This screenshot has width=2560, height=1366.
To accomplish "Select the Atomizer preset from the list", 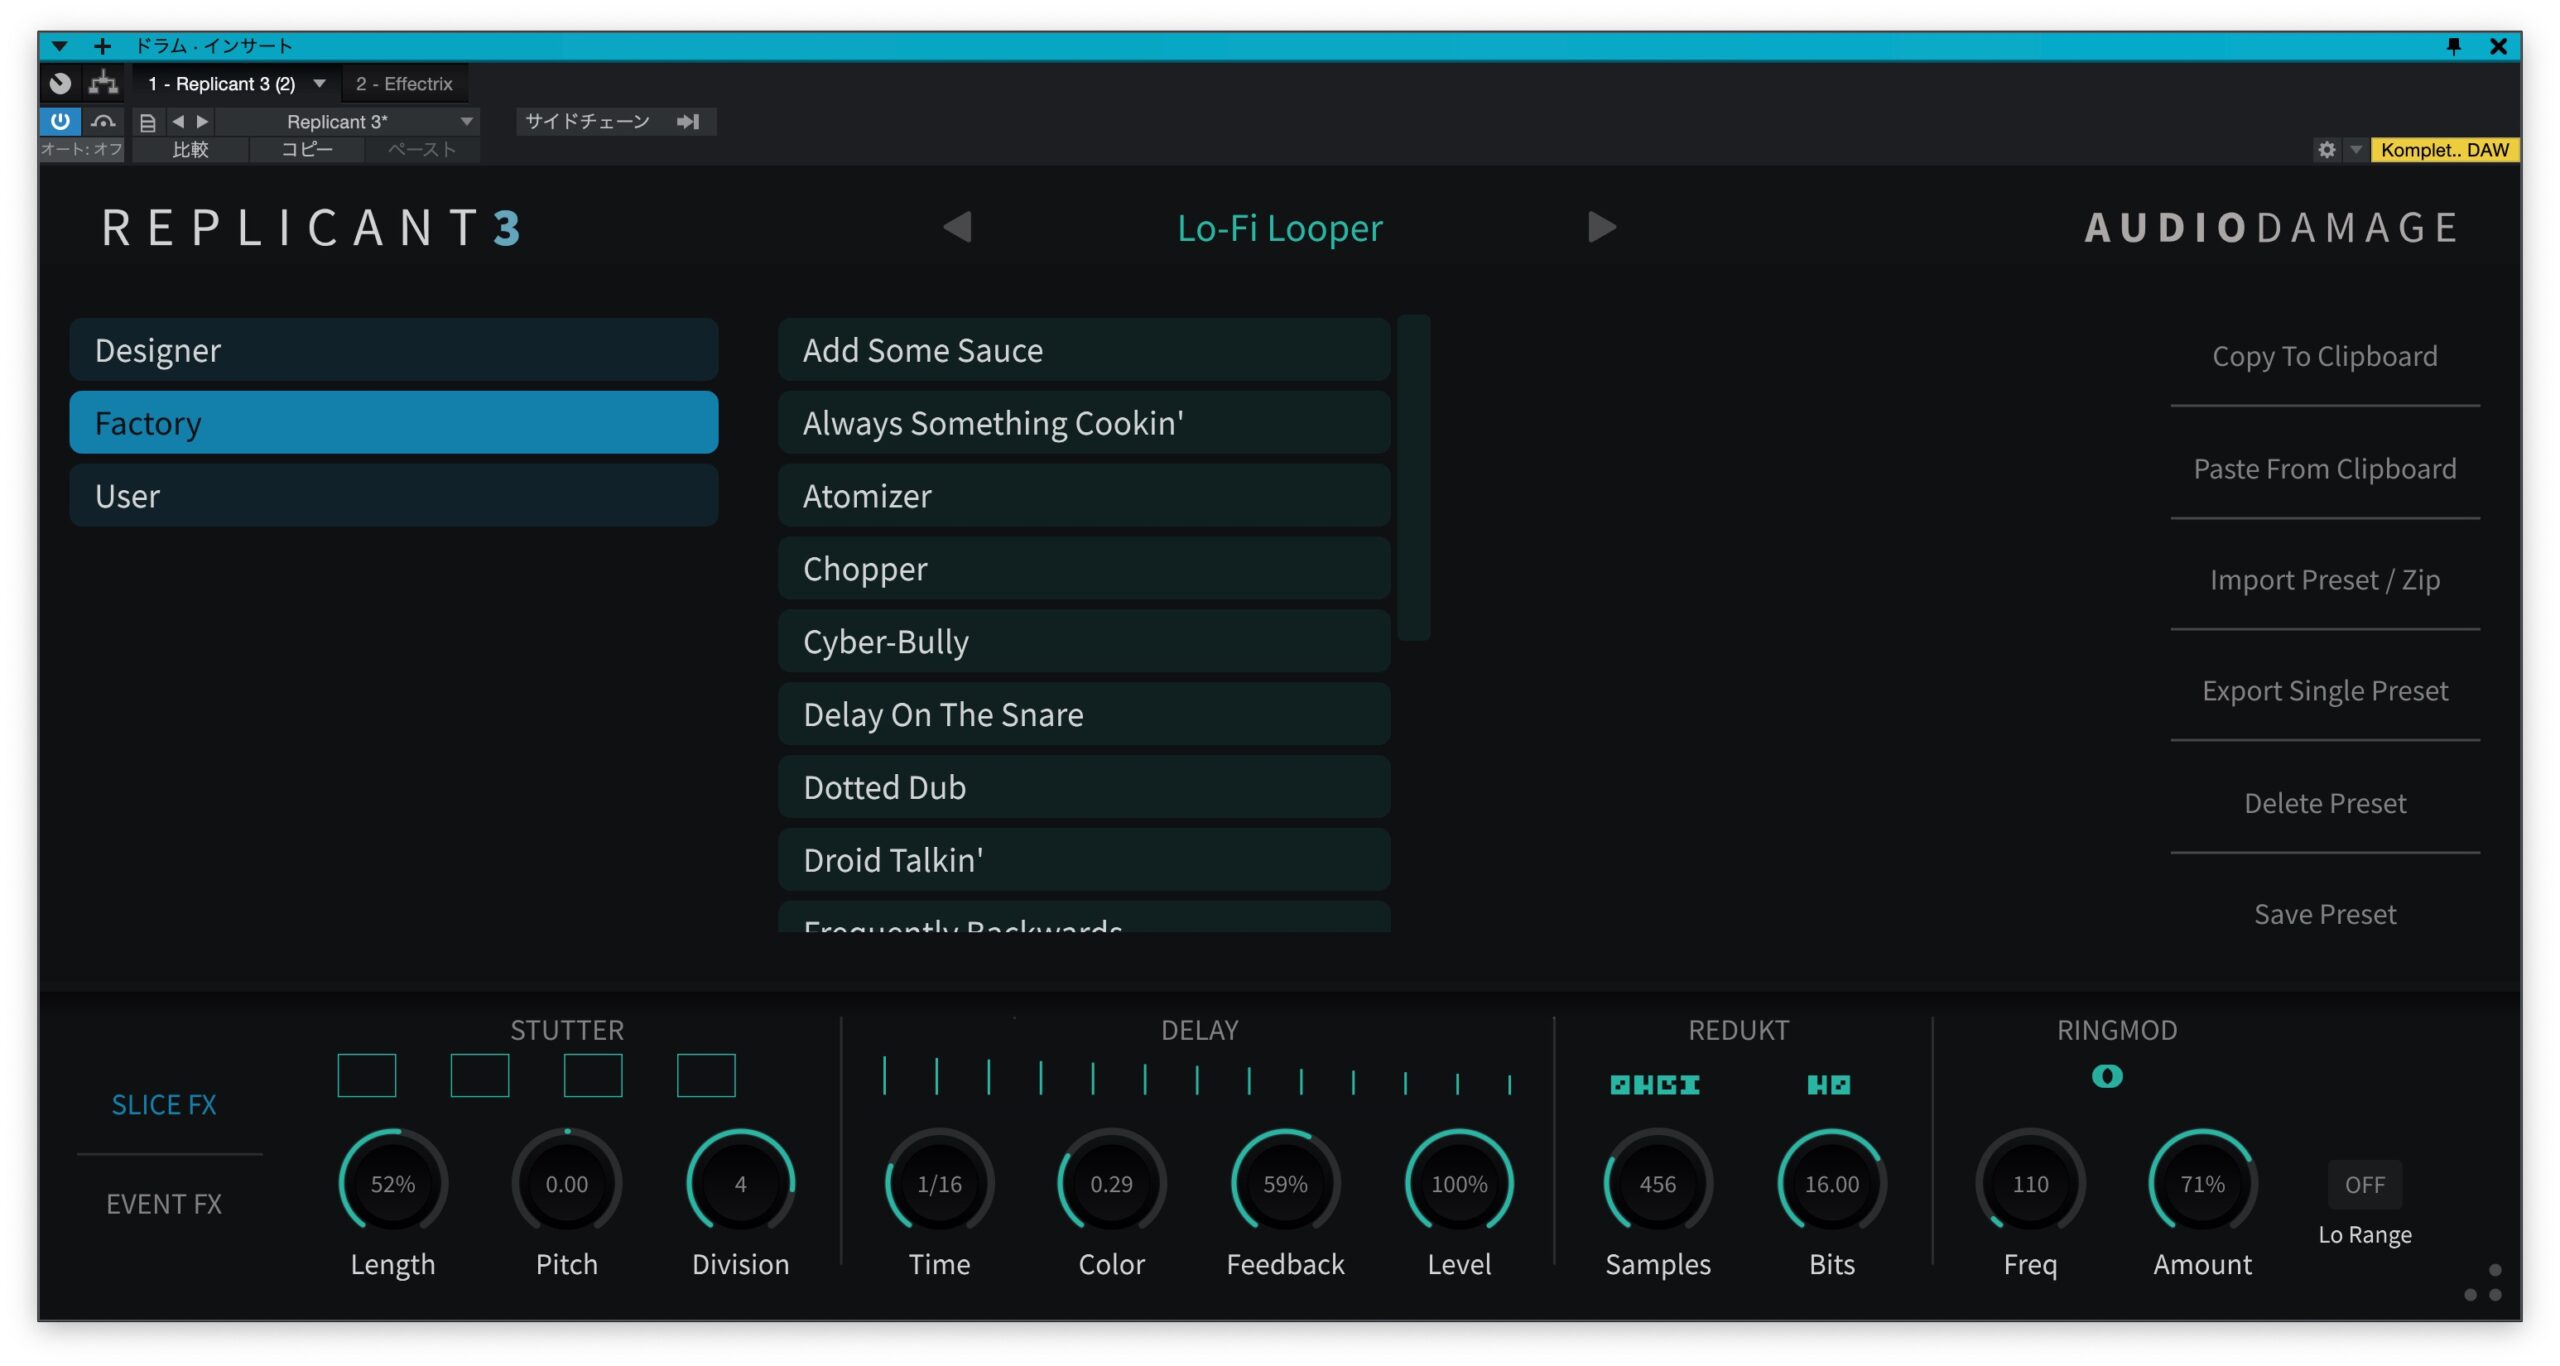I will (x=1083, y=496).
